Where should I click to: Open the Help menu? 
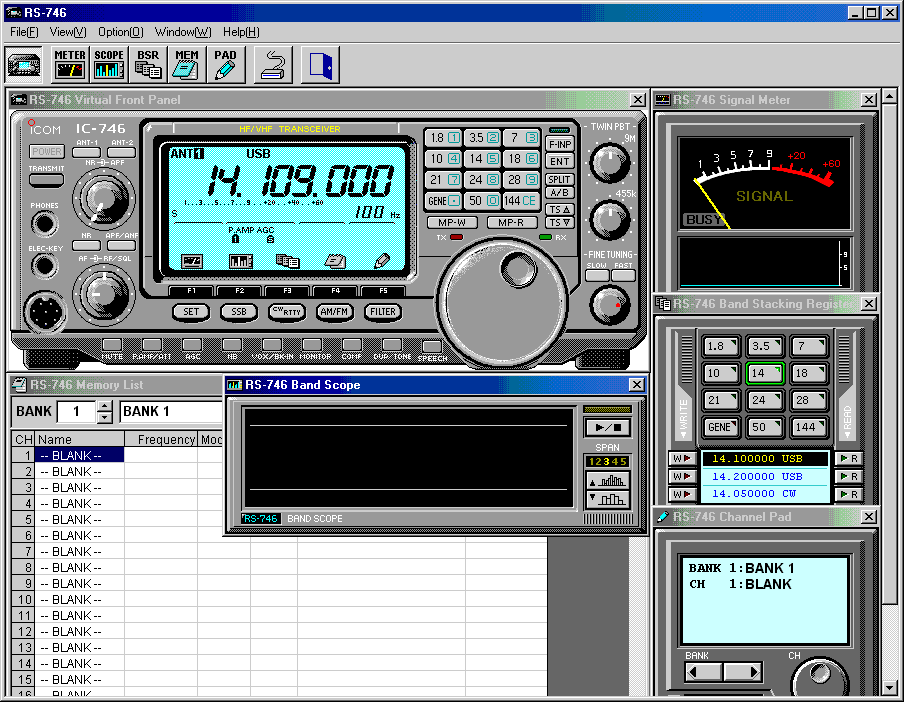[x=241, y=32]
